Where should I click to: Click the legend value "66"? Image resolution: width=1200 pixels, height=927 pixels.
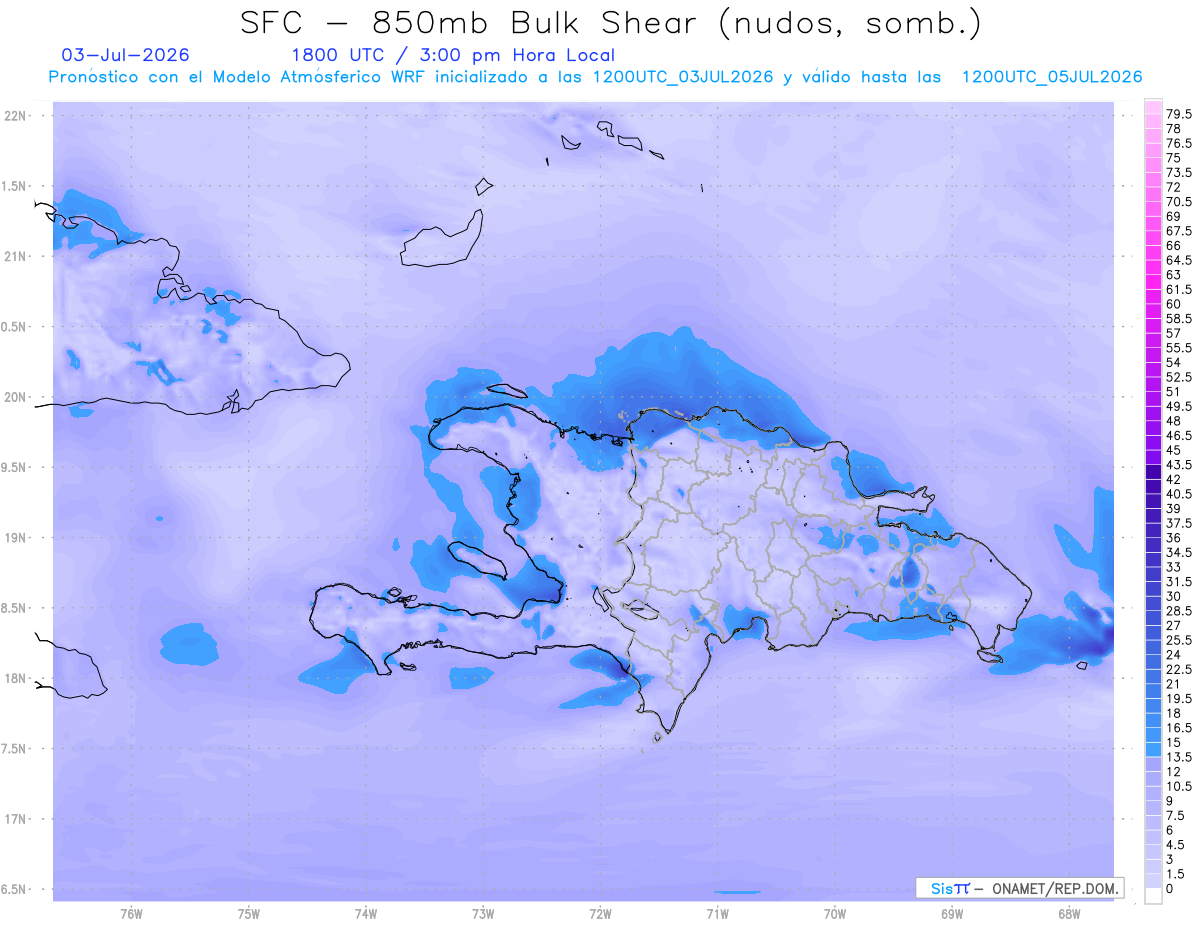tap(1173, 246)
